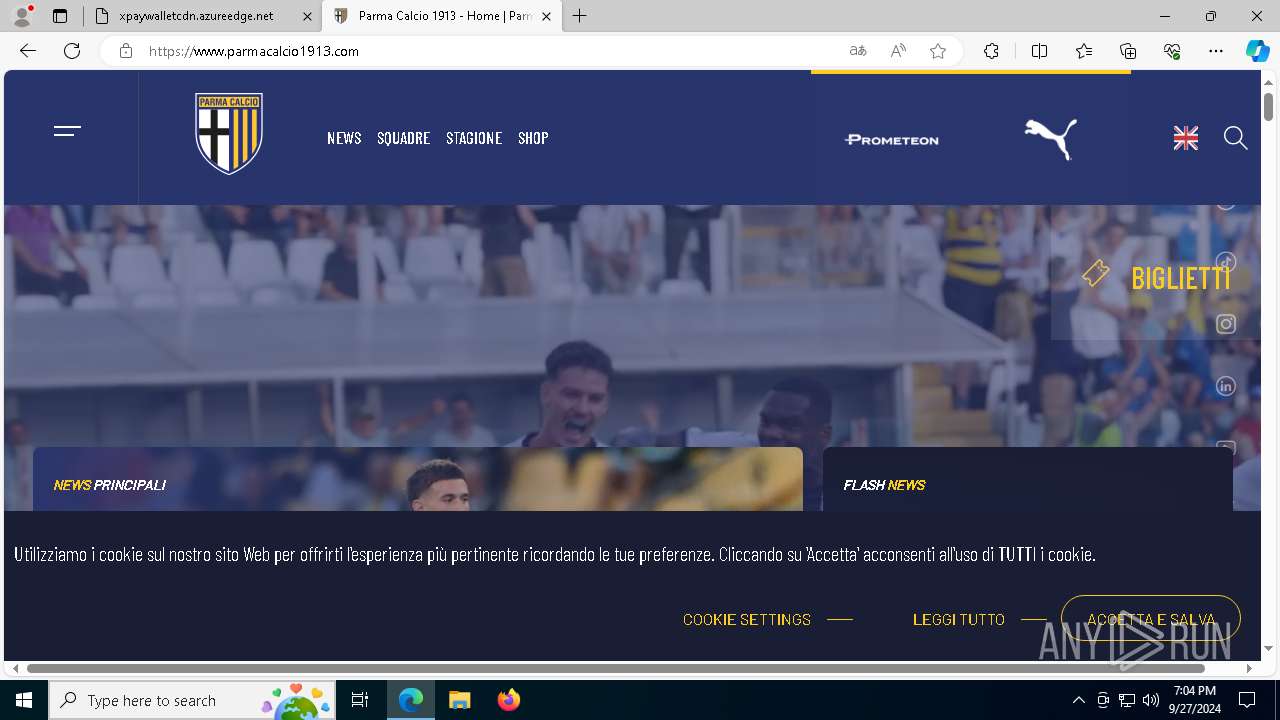The width and height of the screenshot is (1280, 720).
Task: Click the Leggi Tutto link
Action: pyautogui.click(x=959, y=620)
